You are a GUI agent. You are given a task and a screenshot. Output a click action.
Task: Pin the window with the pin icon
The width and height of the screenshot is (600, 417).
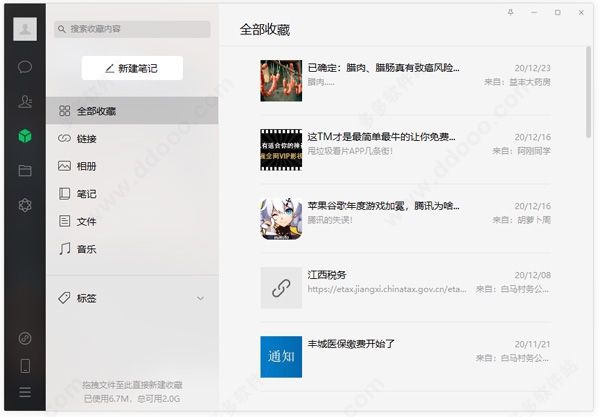coord(510,13)
